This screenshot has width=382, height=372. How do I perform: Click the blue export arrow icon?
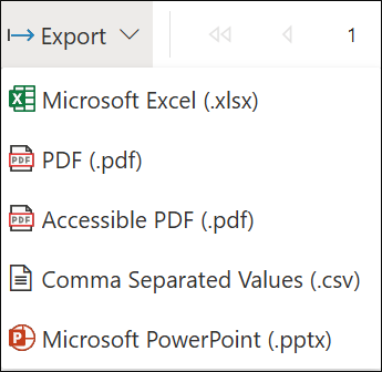point(21,35)
